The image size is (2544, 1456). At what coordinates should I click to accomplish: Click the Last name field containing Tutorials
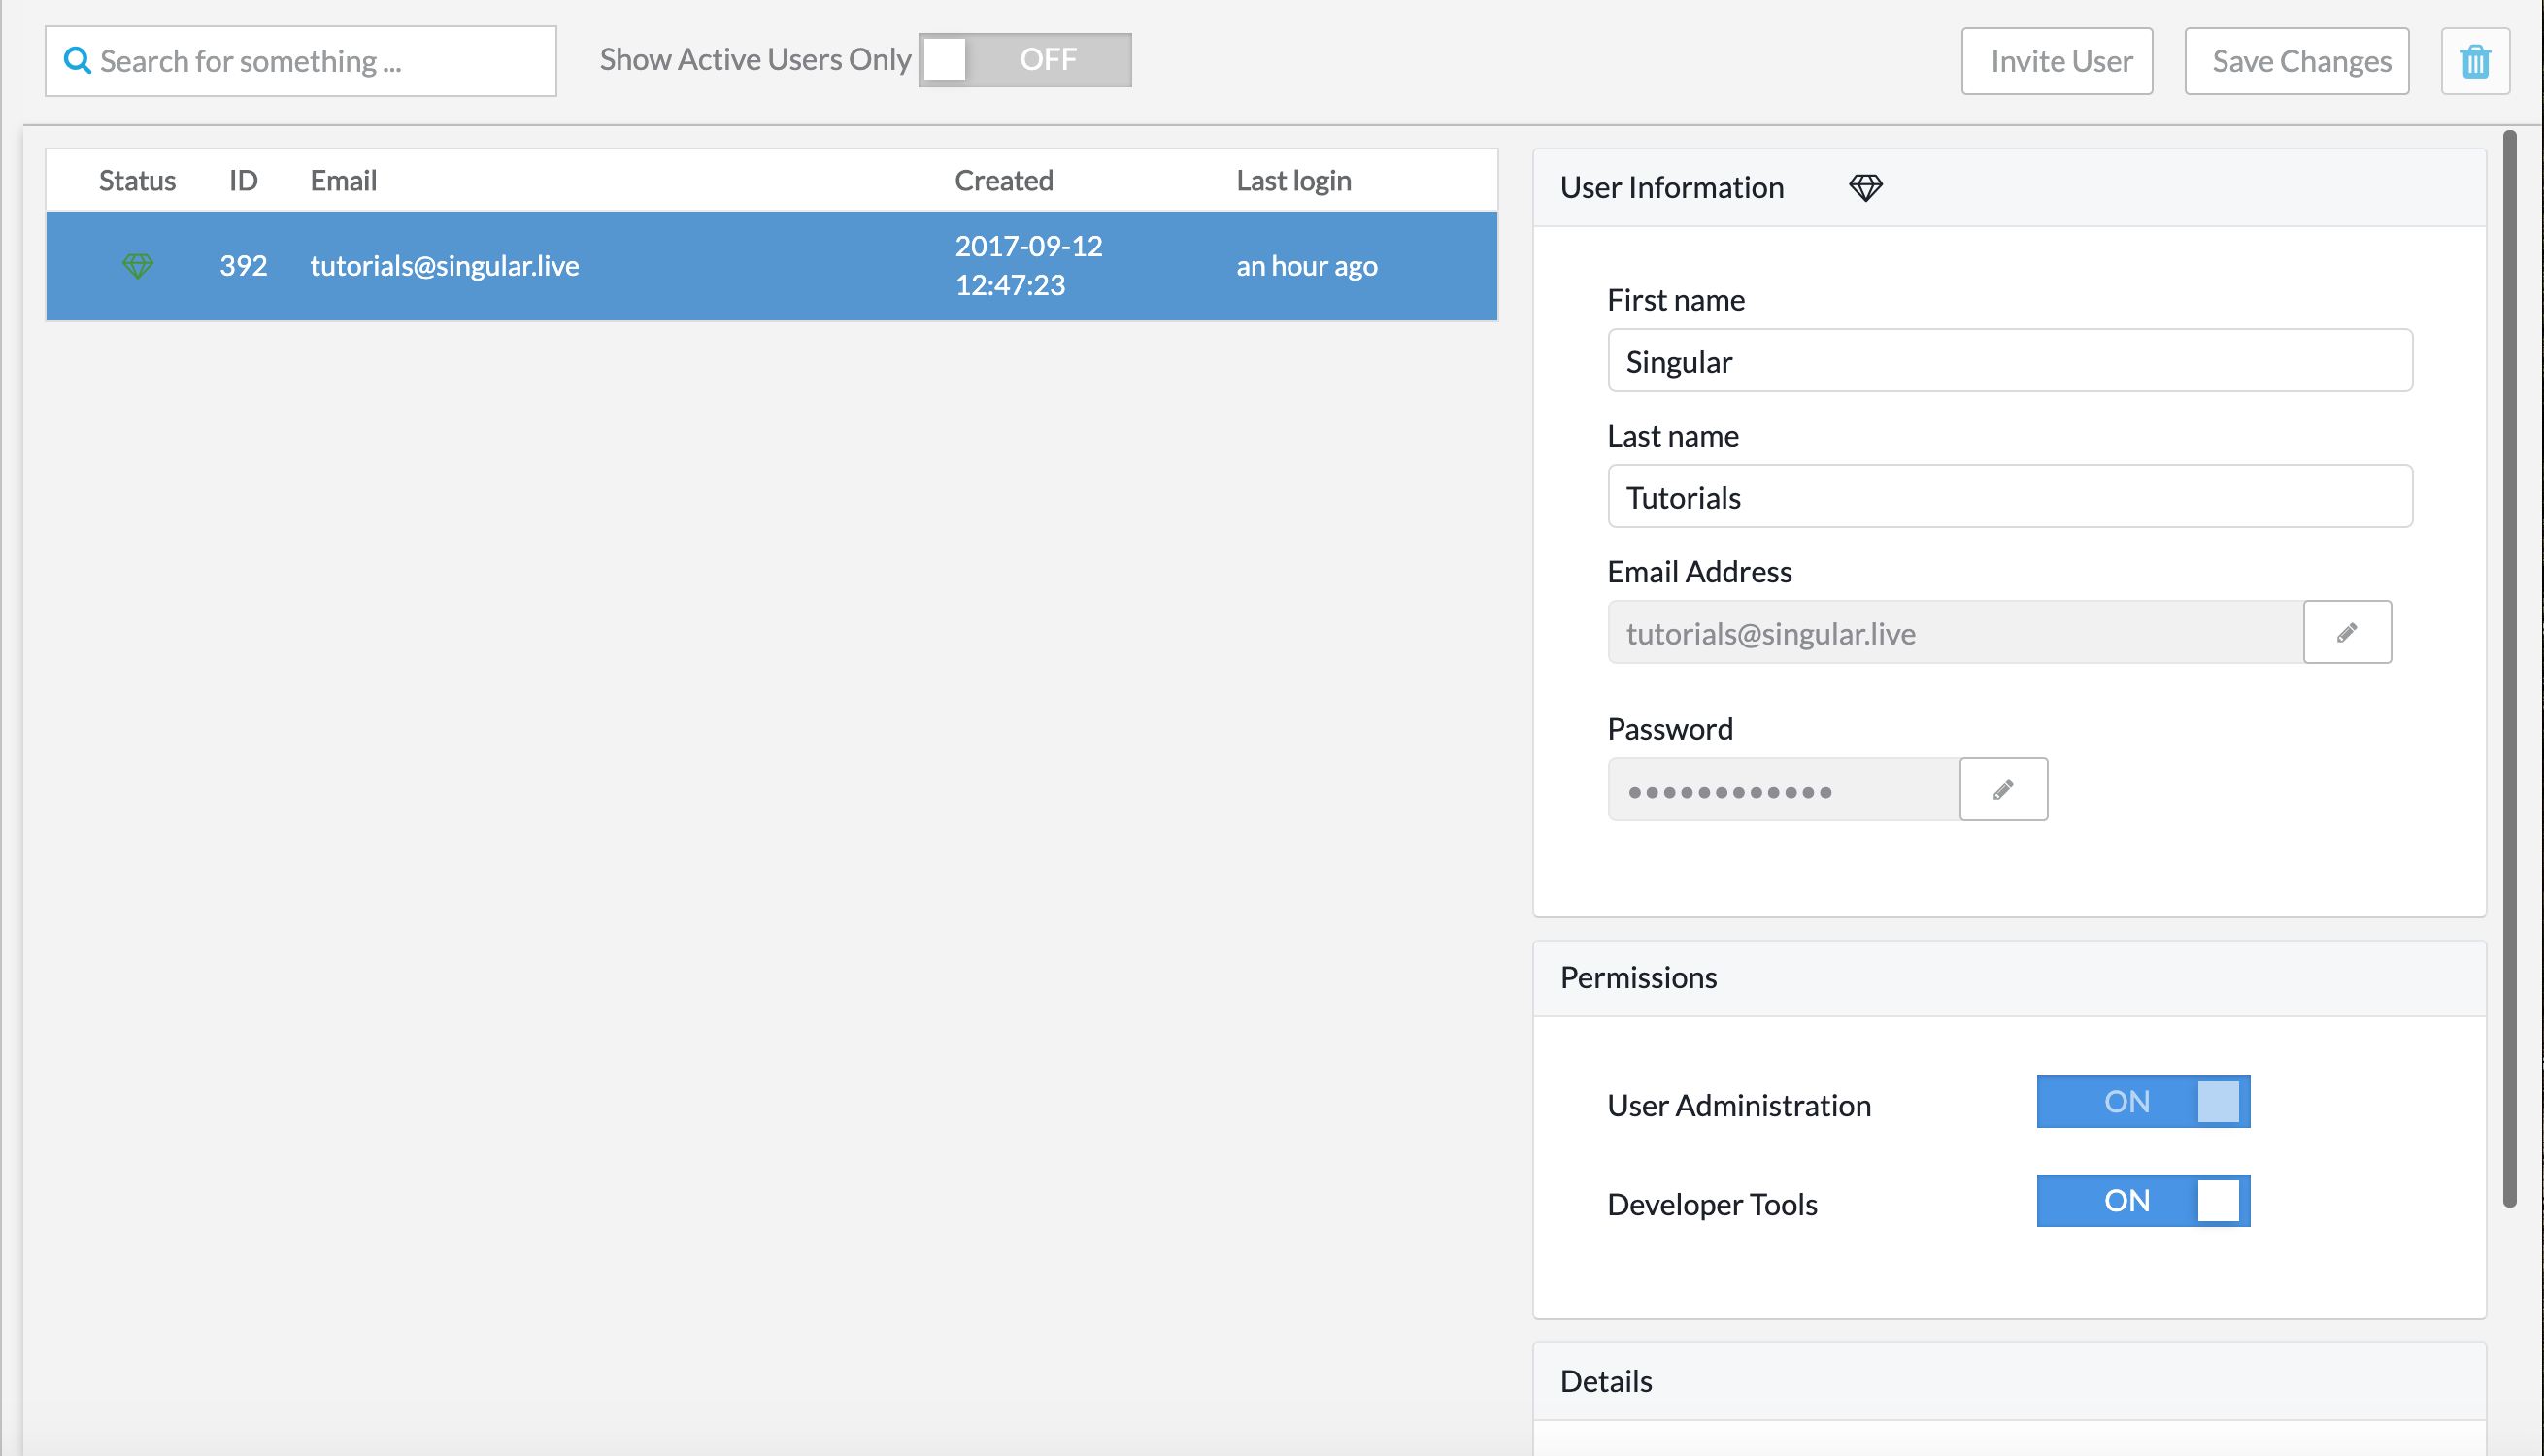coord(2010,496)
